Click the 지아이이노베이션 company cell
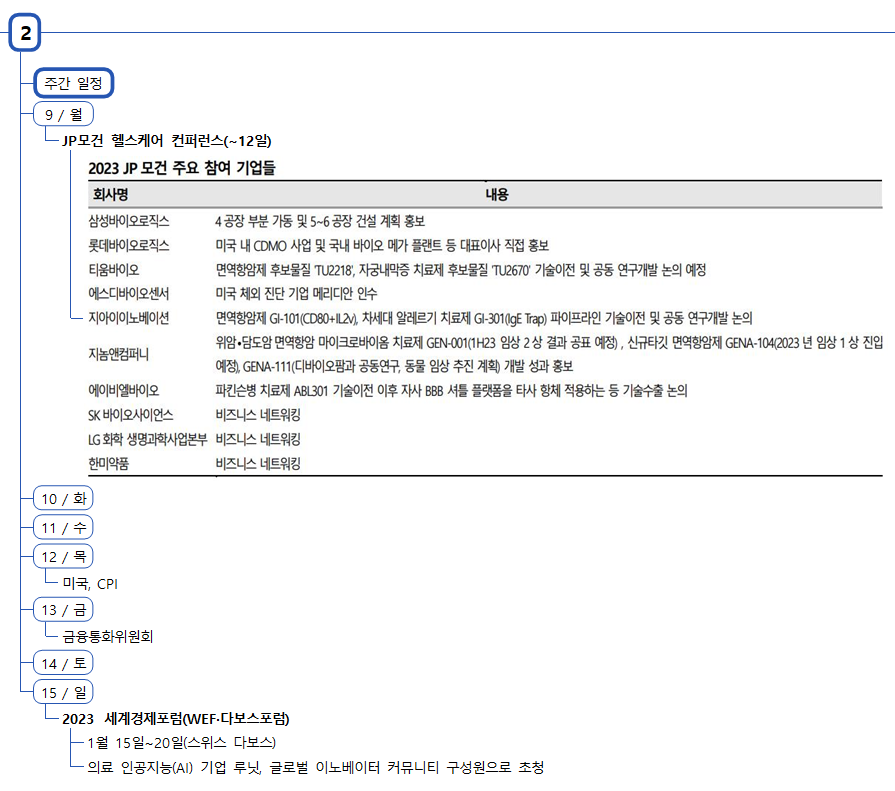The height and width of the screenshot is (791, 895). pos(128,318)
